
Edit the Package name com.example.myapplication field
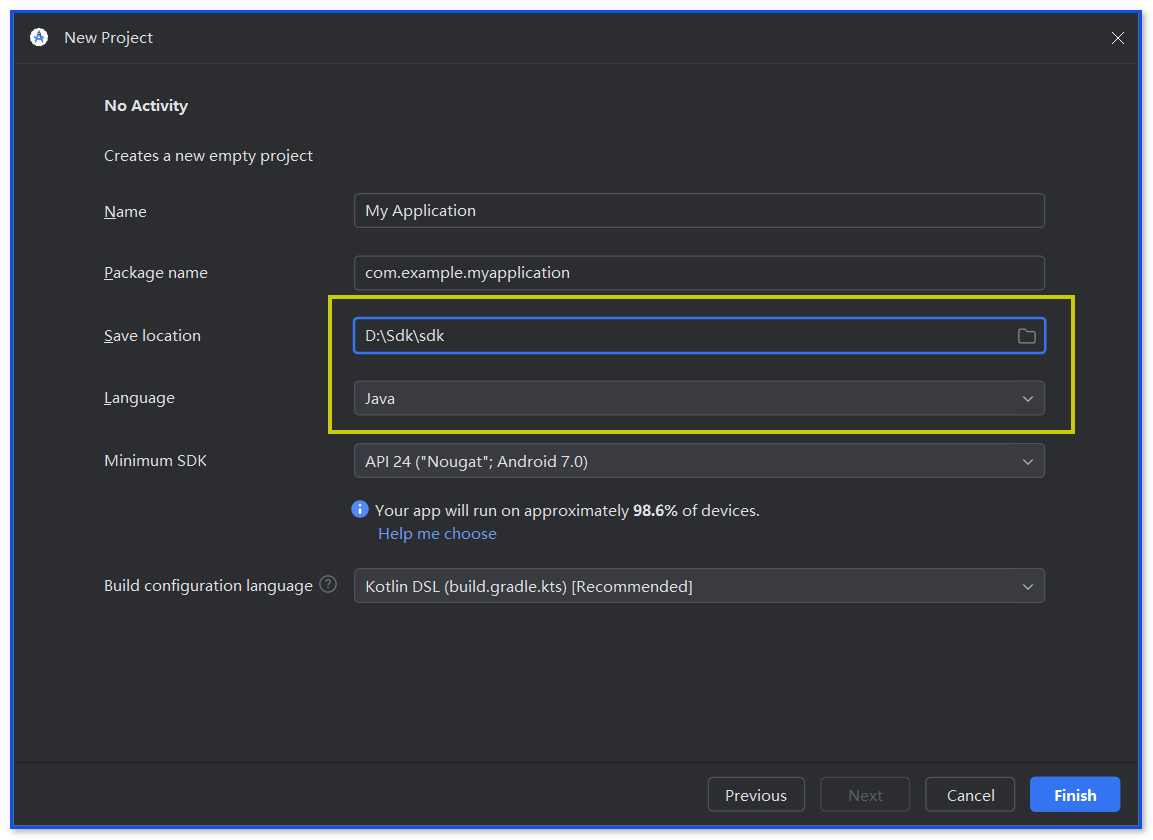pos(699,273)
